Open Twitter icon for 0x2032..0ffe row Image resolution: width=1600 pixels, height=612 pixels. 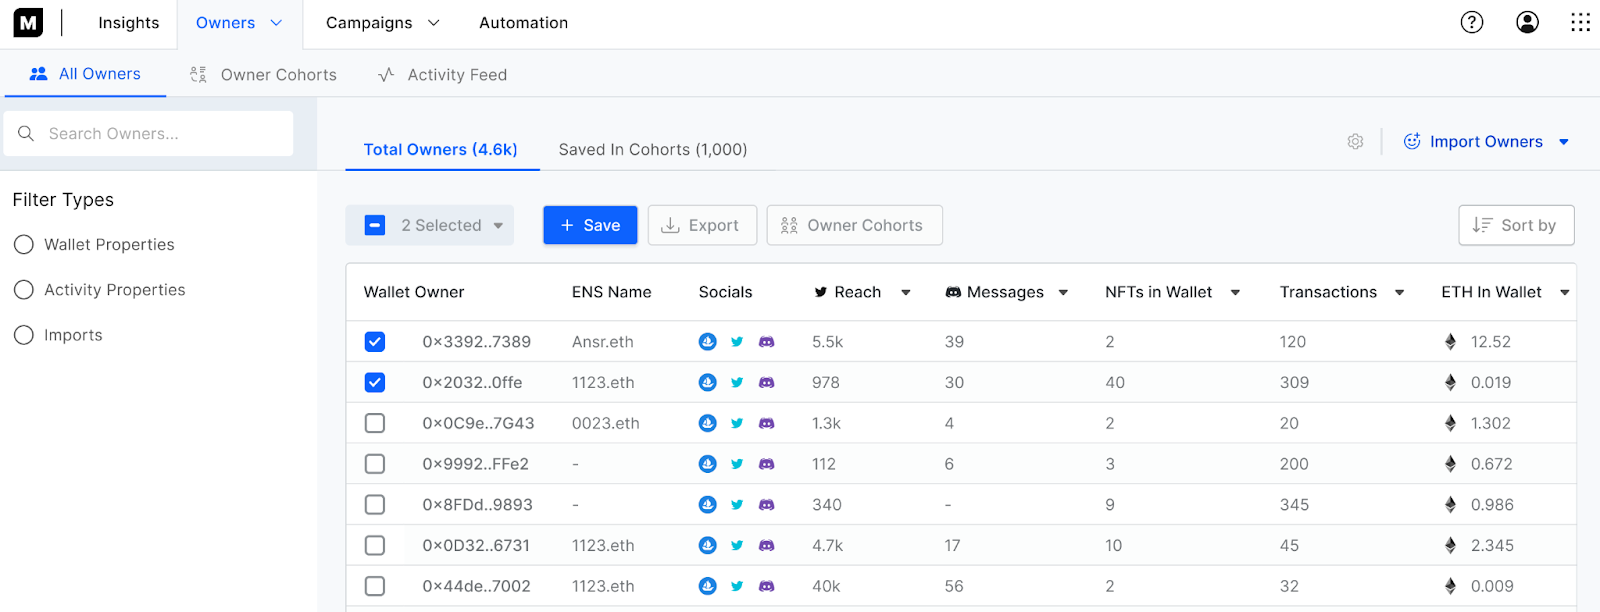click(737, 383)
